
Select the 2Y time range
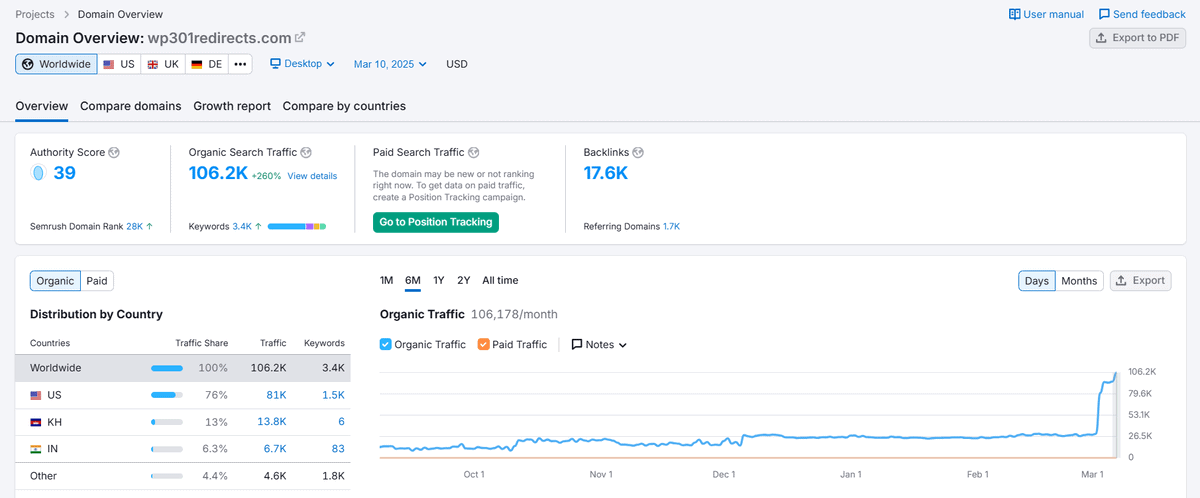pyautogui.click(x=464, y=280)
